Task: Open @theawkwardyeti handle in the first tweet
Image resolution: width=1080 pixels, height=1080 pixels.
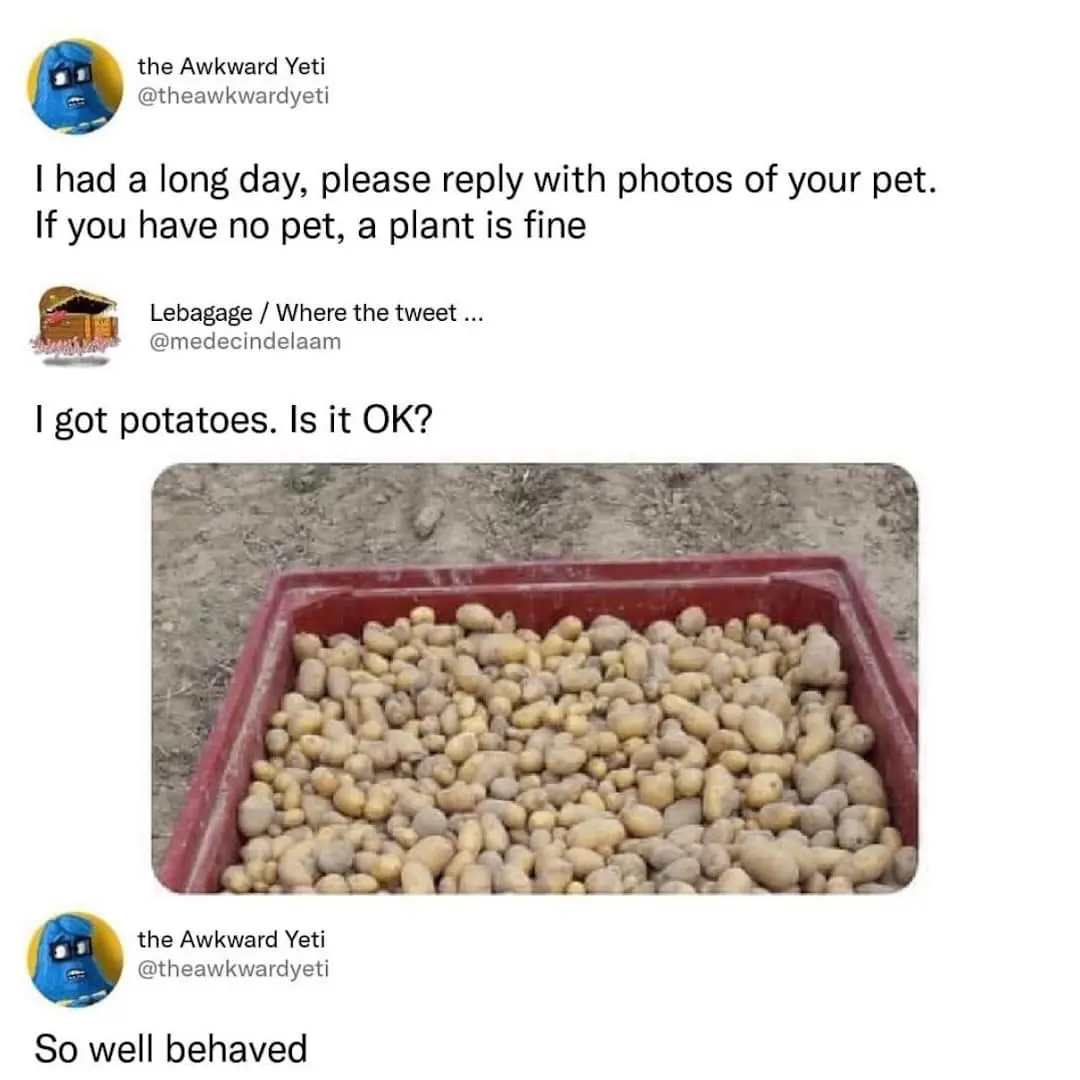Action: click(233, 96)
